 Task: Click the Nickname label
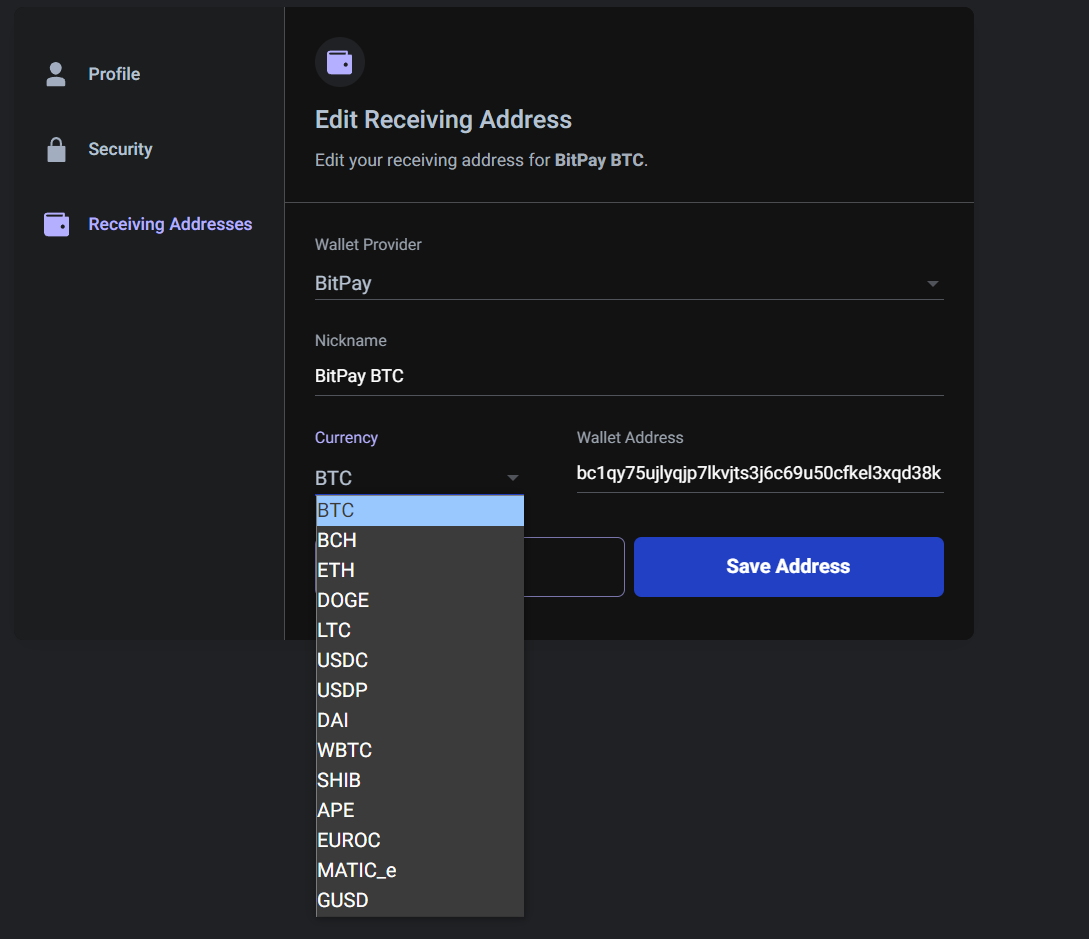click(351, 340)
